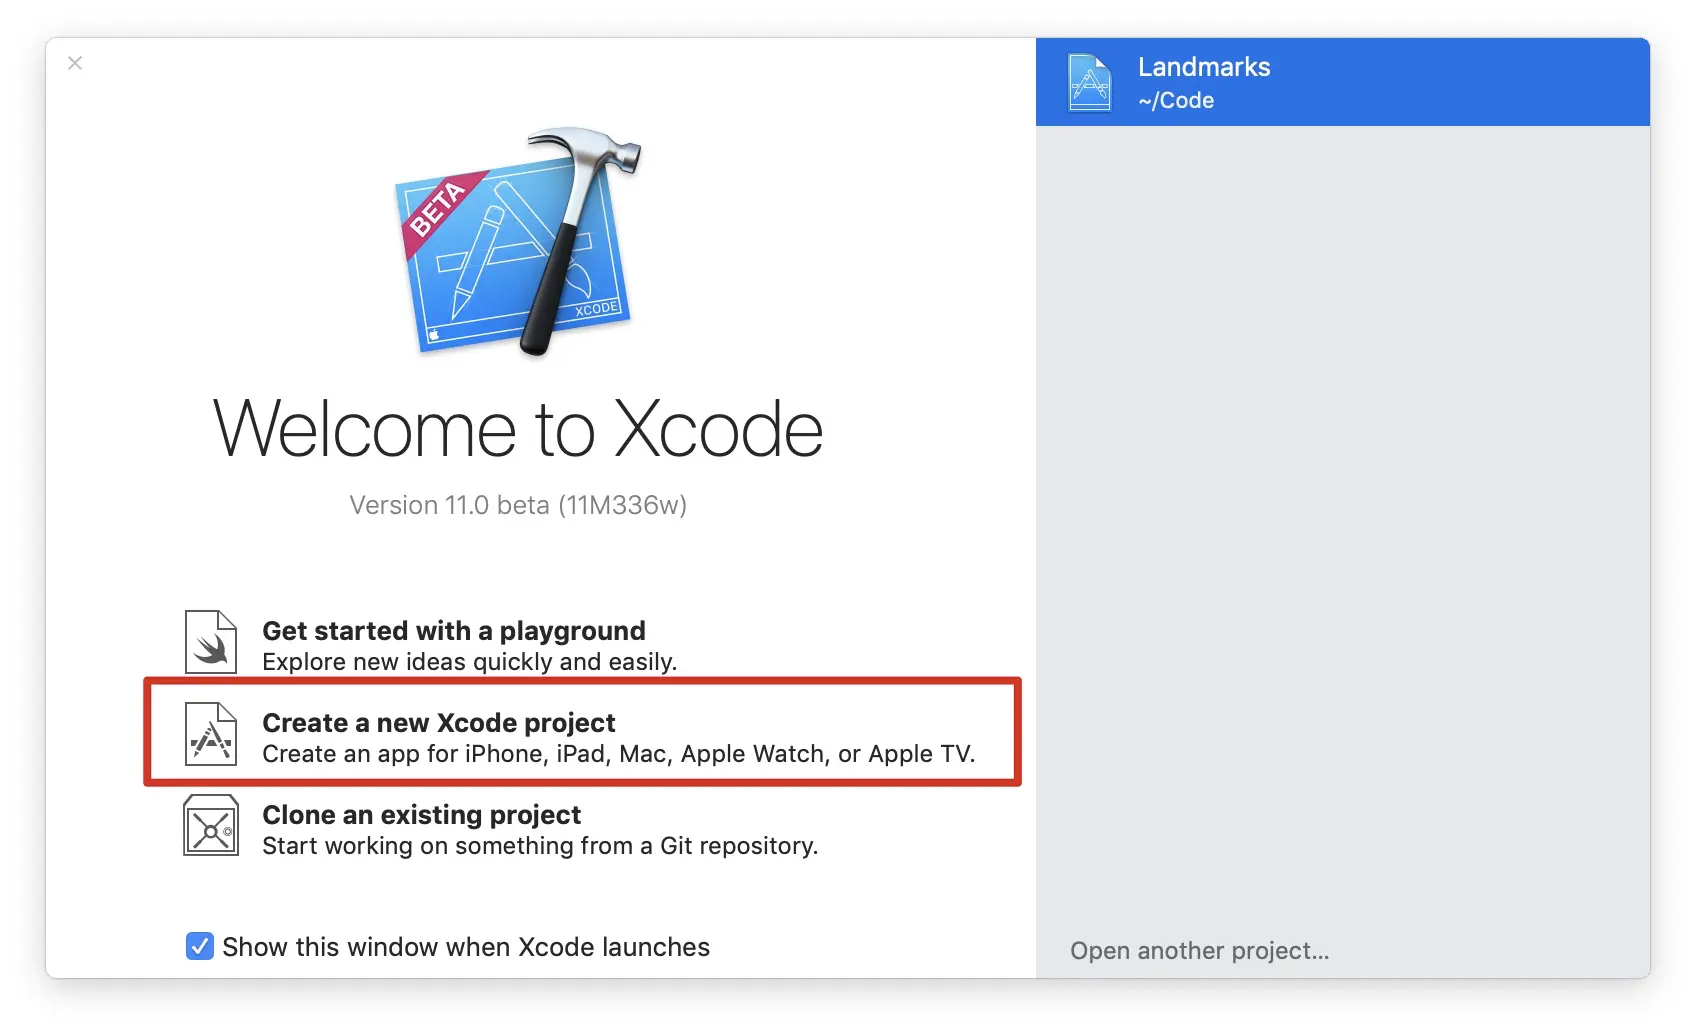Click the Swift playground file icon

(x=211, y=642)
